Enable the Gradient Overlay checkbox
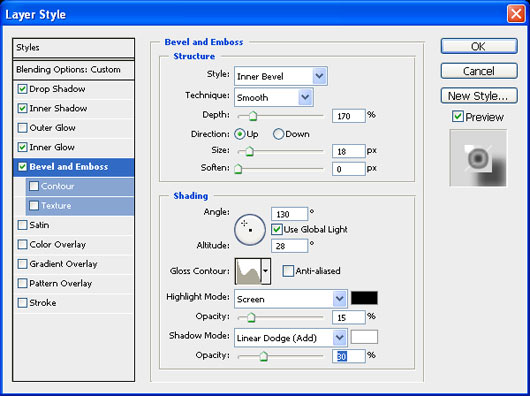530x396 pixels. click(x=22, y=264)
